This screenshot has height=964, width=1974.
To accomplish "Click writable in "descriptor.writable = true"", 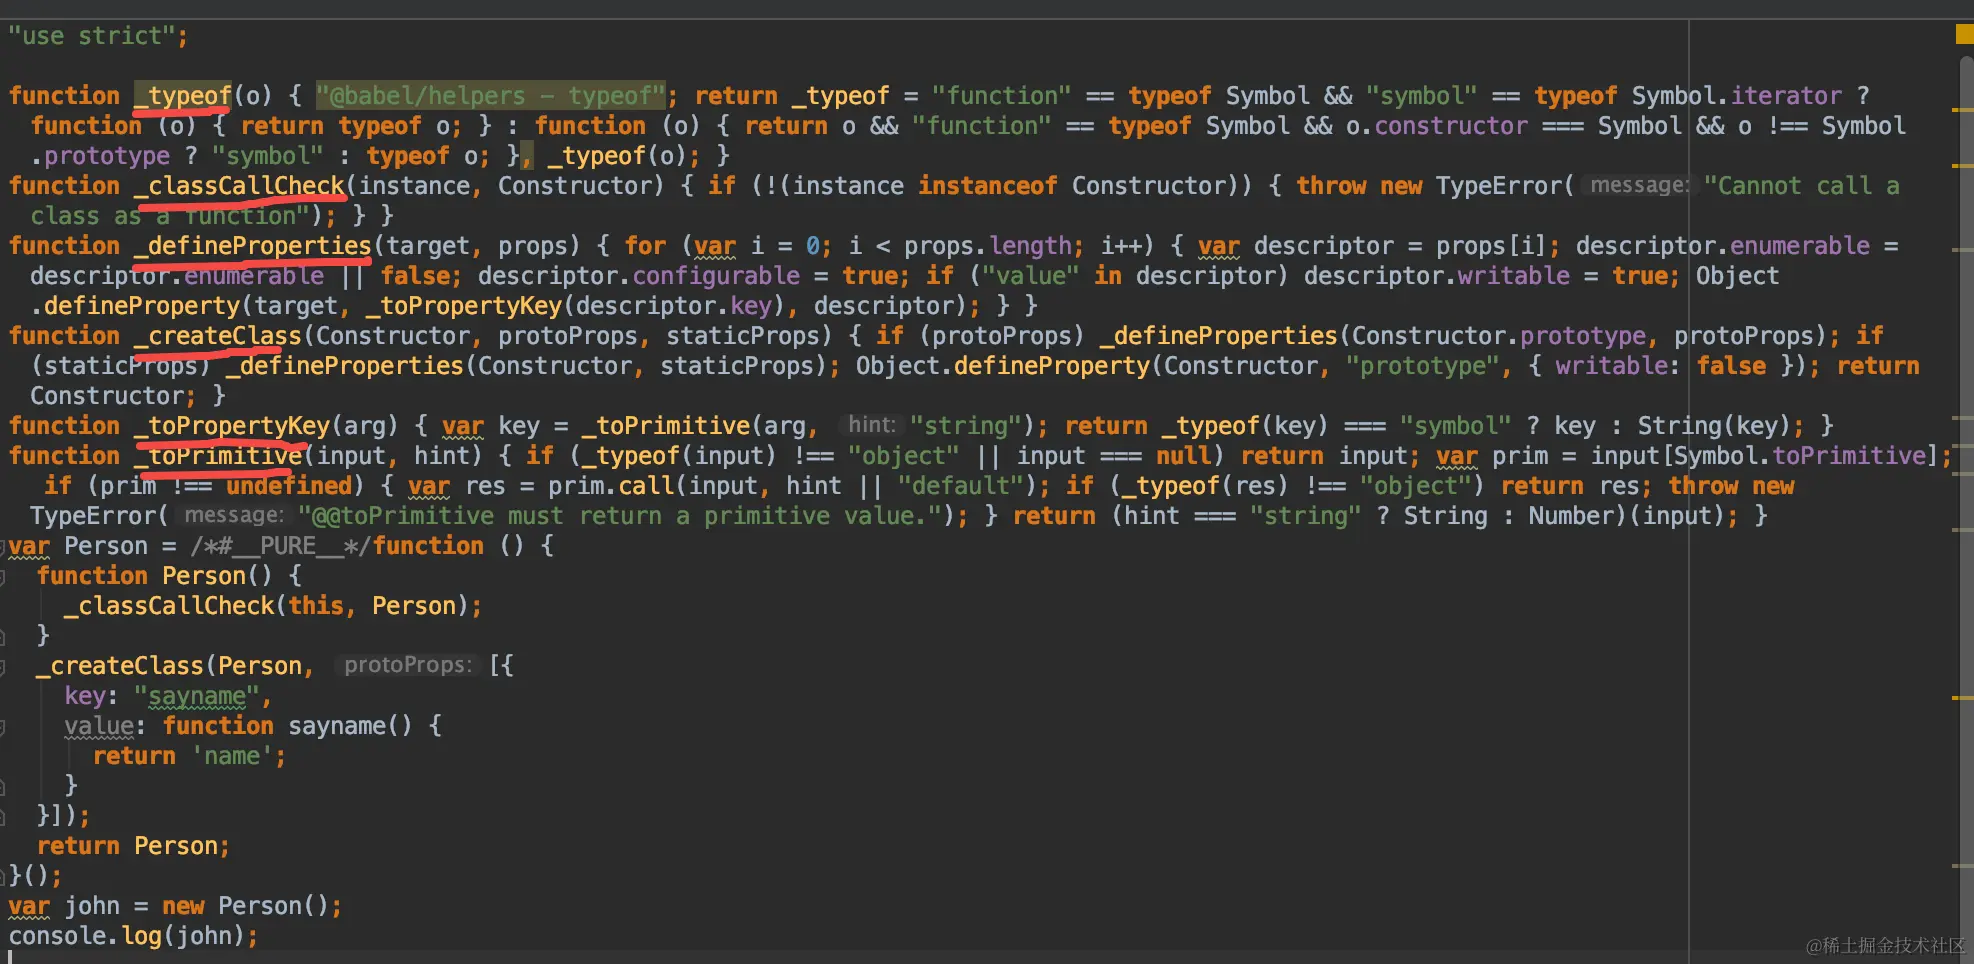I will click(1513, 276).
